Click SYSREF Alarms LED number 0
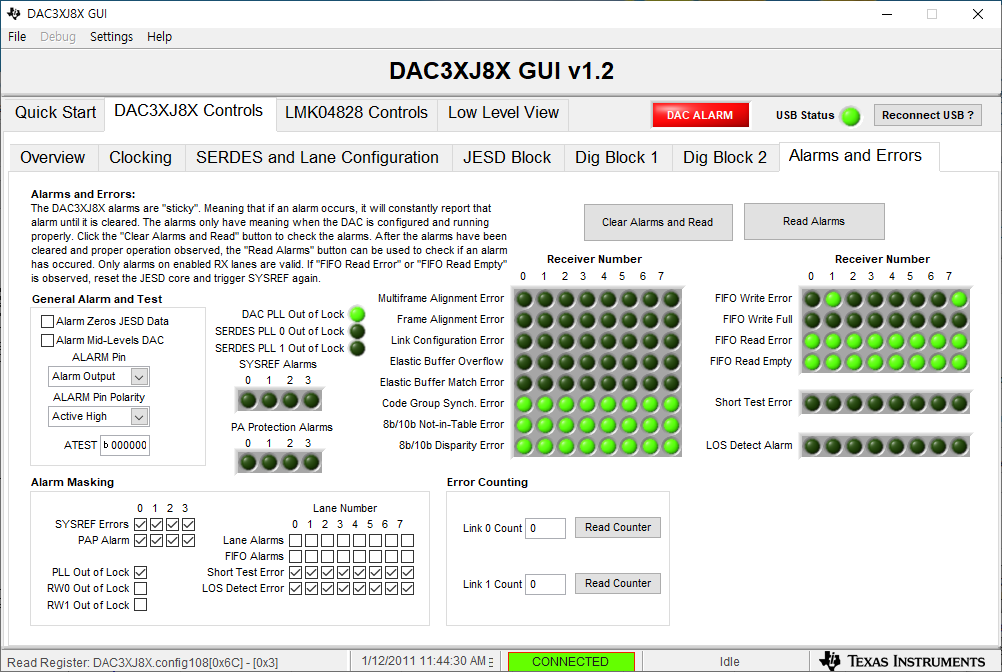Screen dimensions: 1002x672 point(249,401)
